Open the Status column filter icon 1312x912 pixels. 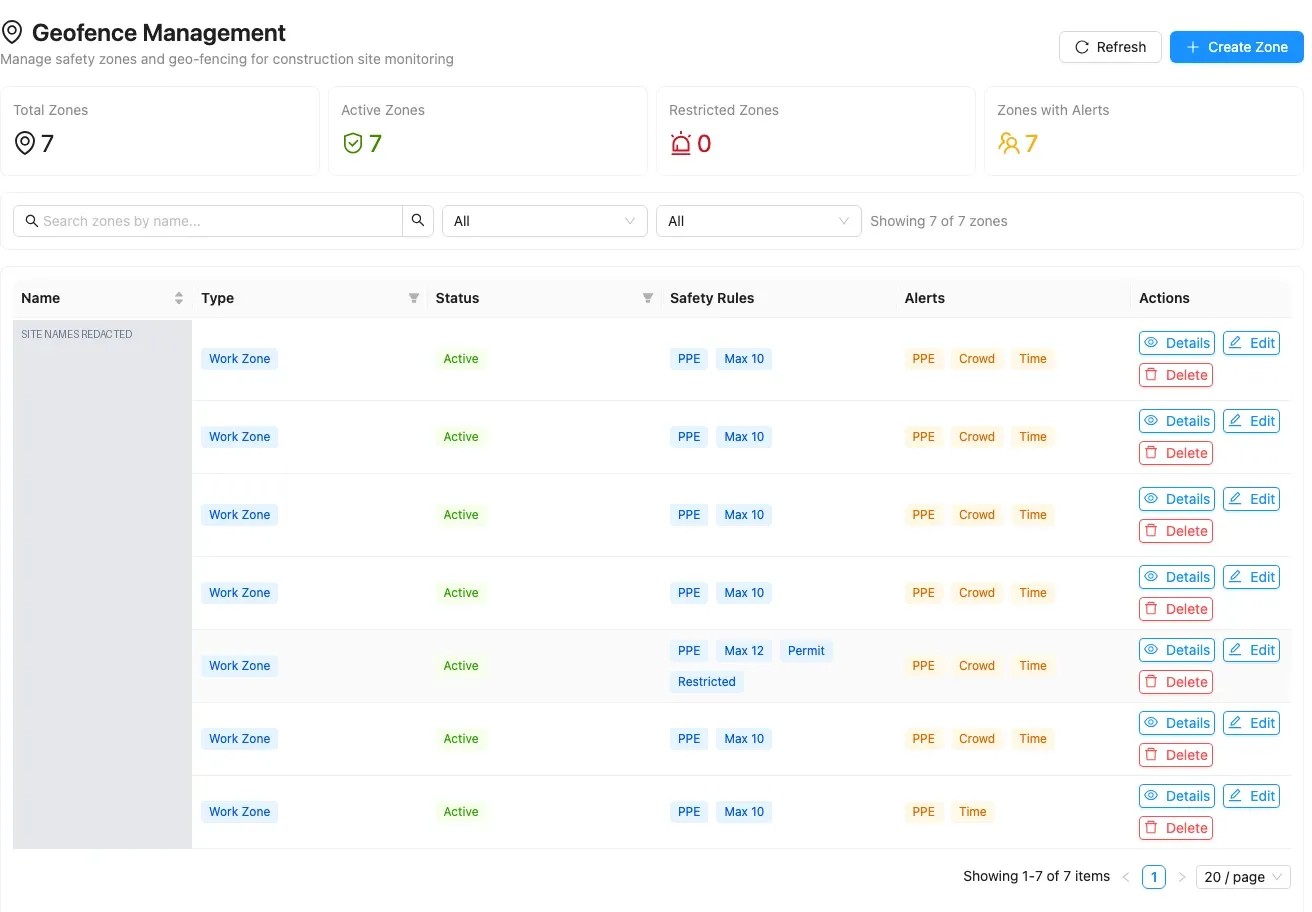648,298
